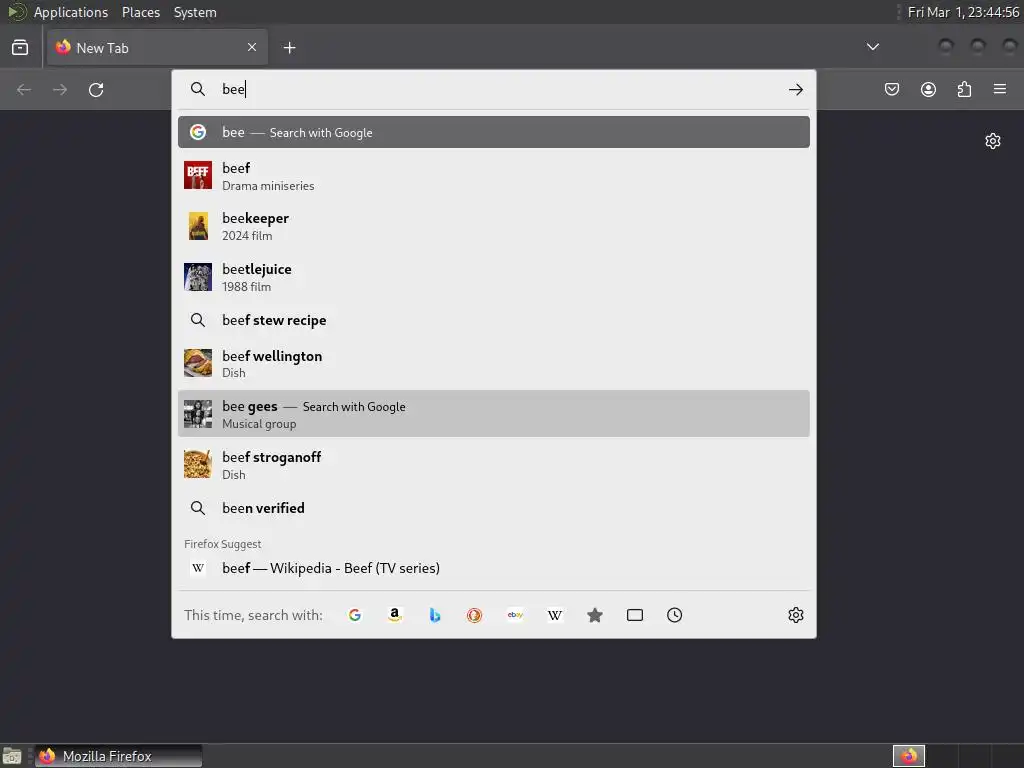The image size is (1024, 768).
Task: Search this time with Google icon
Action: [x=355, y=615]
